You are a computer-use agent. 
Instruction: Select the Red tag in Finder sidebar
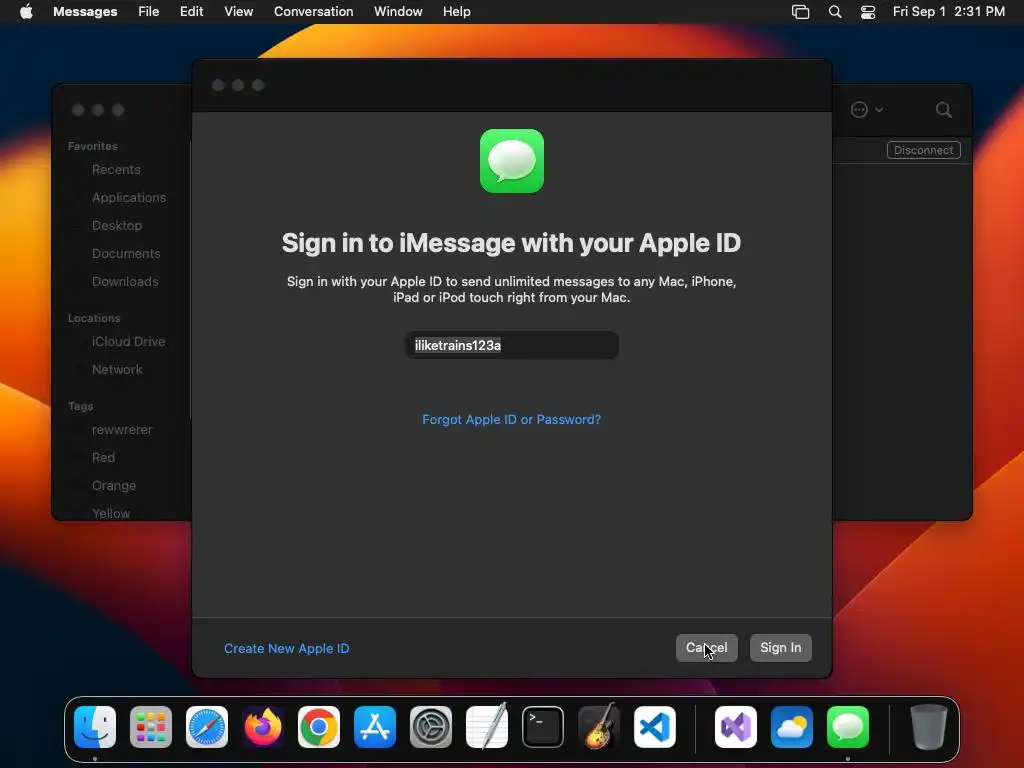coord(103,458)
